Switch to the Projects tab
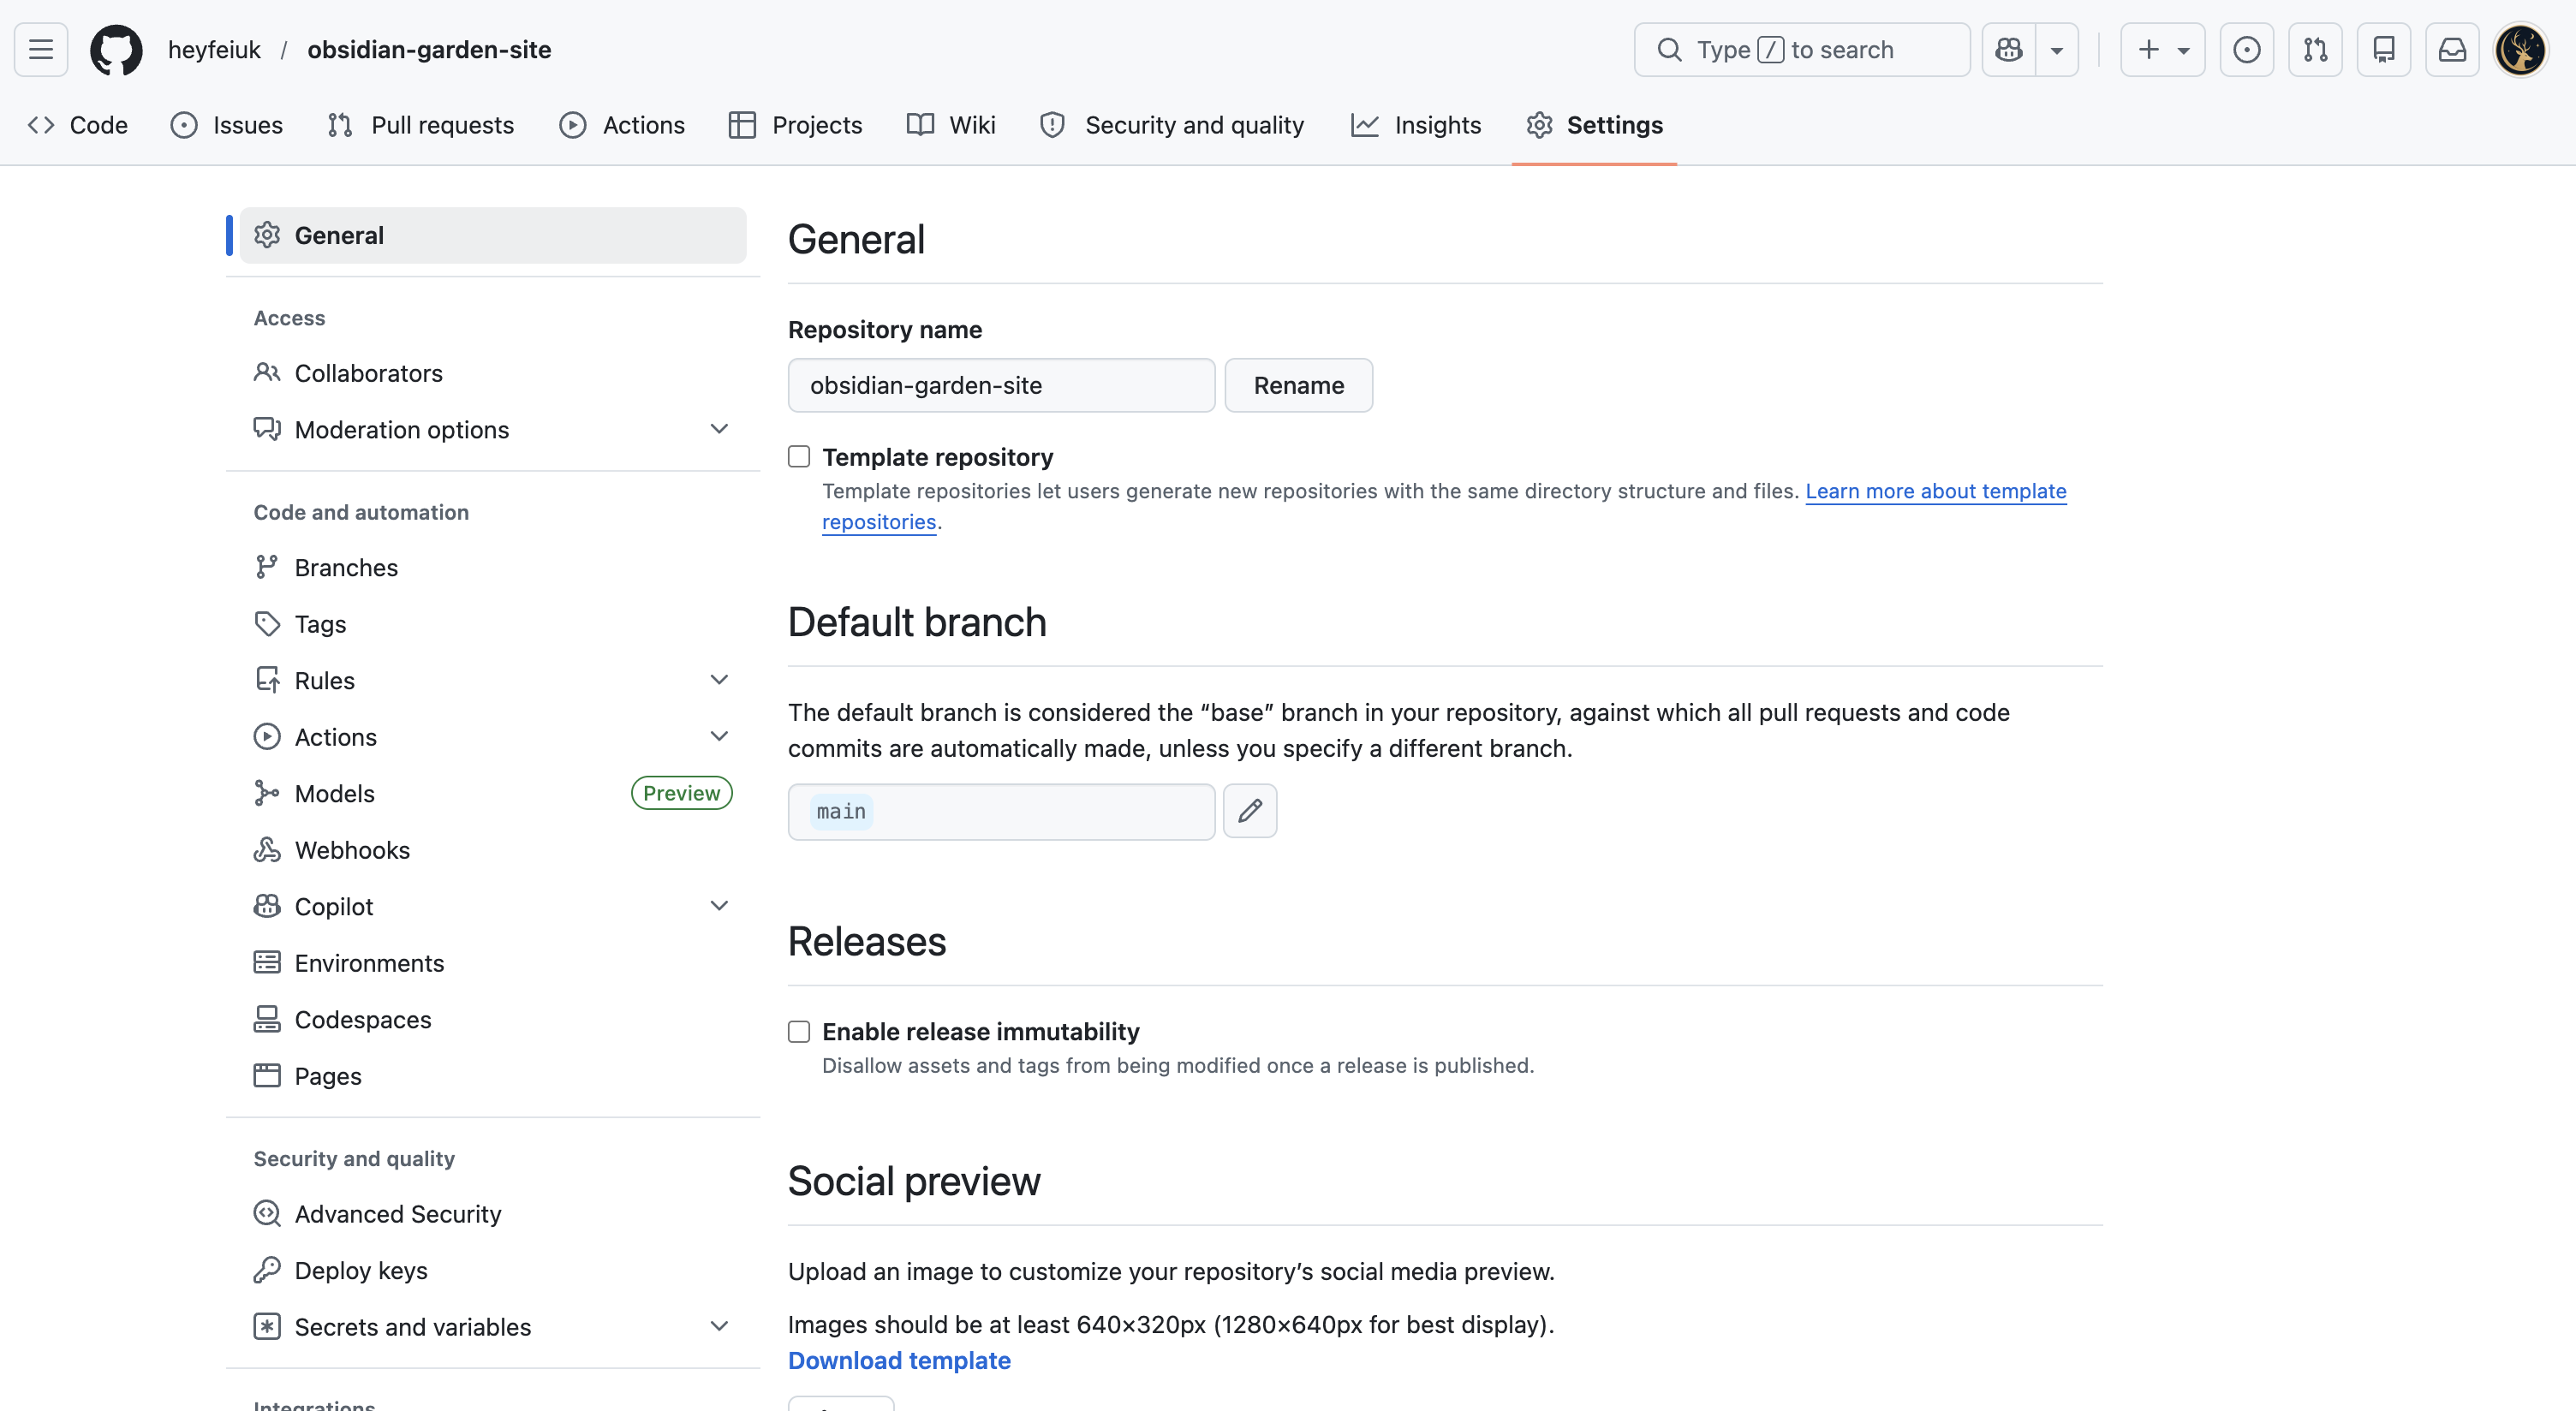 click(796, 125)
